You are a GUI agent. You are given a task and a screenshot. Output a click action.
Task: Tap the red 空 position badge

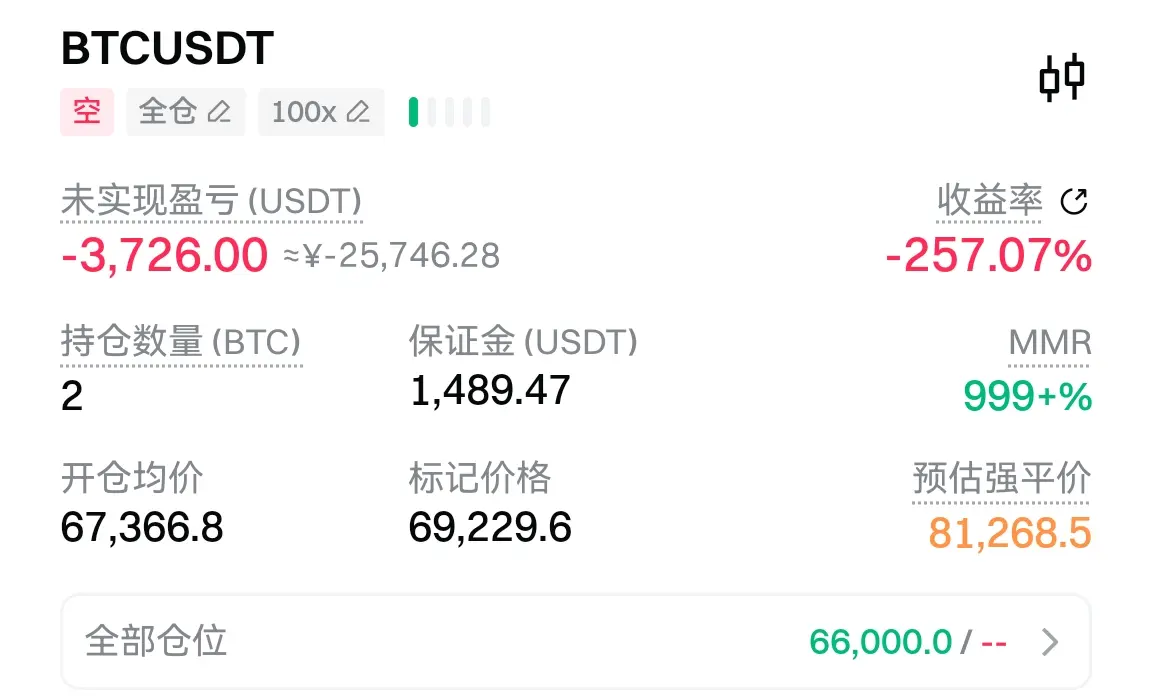tap(87, 112)
